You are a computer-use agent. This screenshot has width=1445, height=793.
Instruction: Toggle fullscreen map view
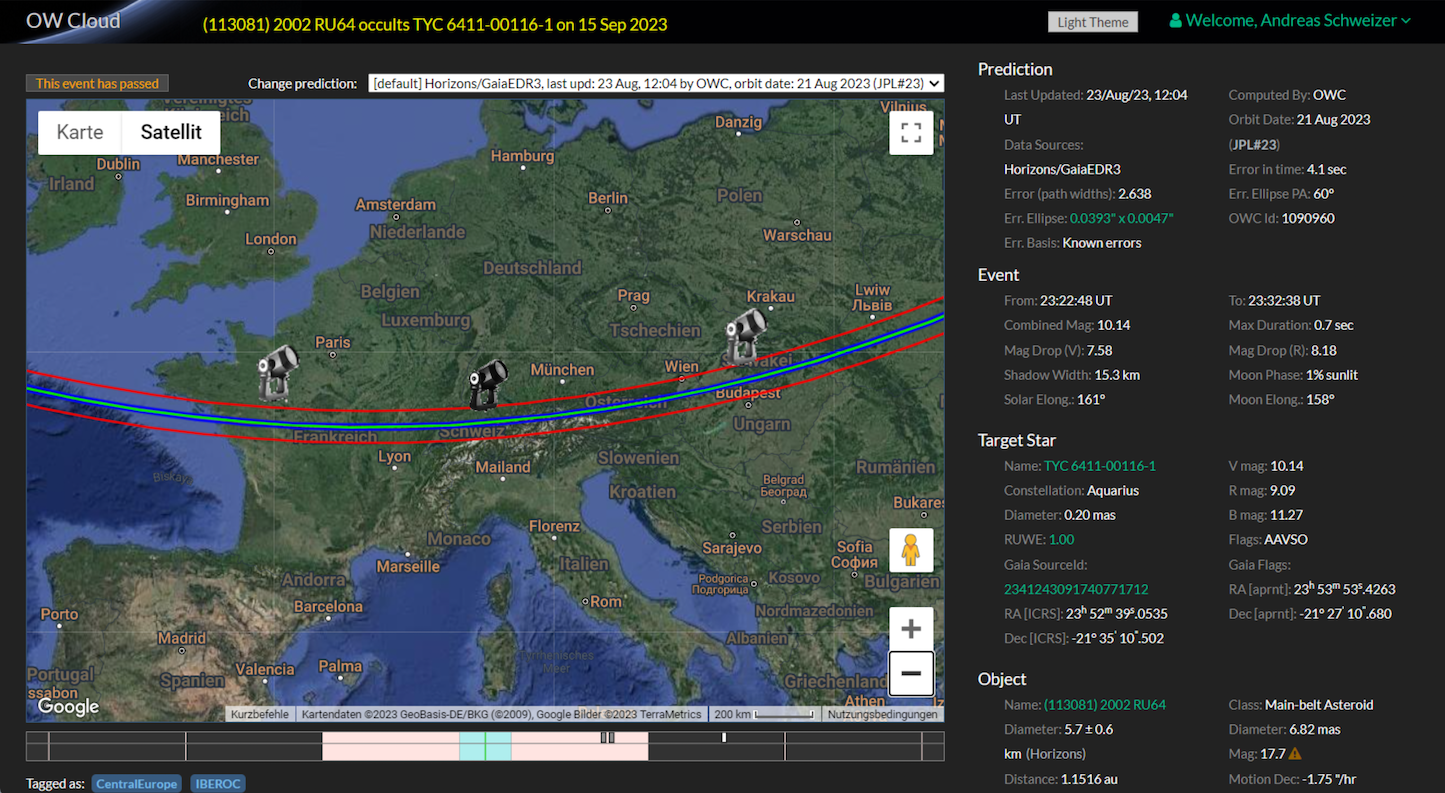coord(911,133)
